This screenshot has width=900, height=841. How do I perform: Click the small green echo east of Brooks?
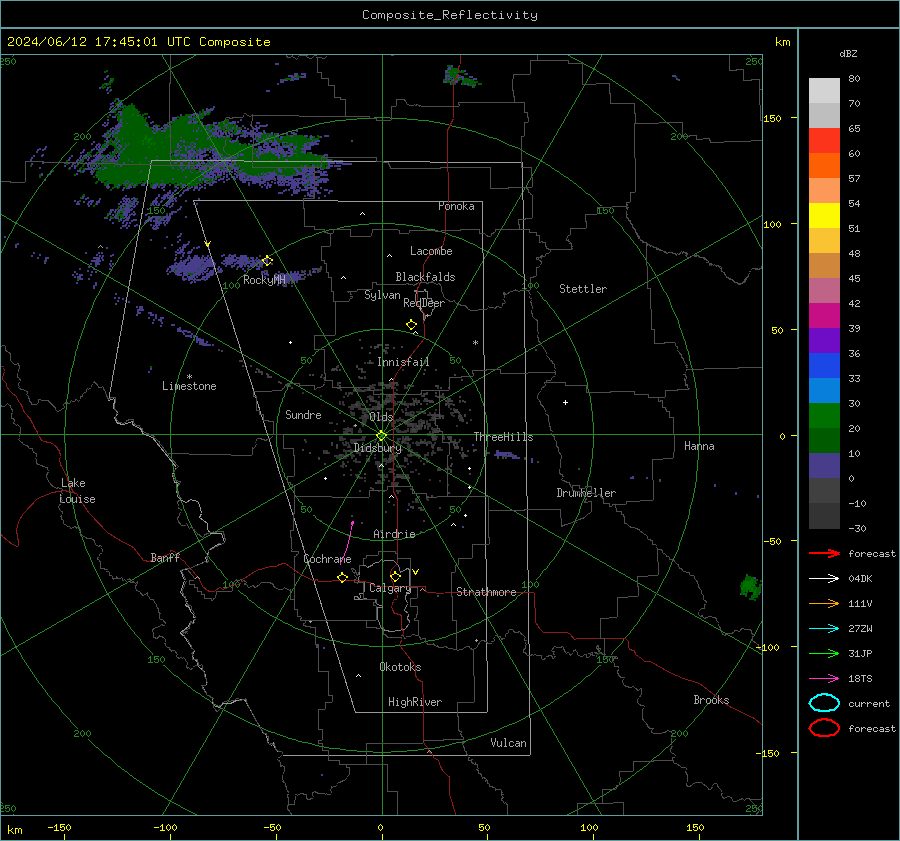click(750, 587)
